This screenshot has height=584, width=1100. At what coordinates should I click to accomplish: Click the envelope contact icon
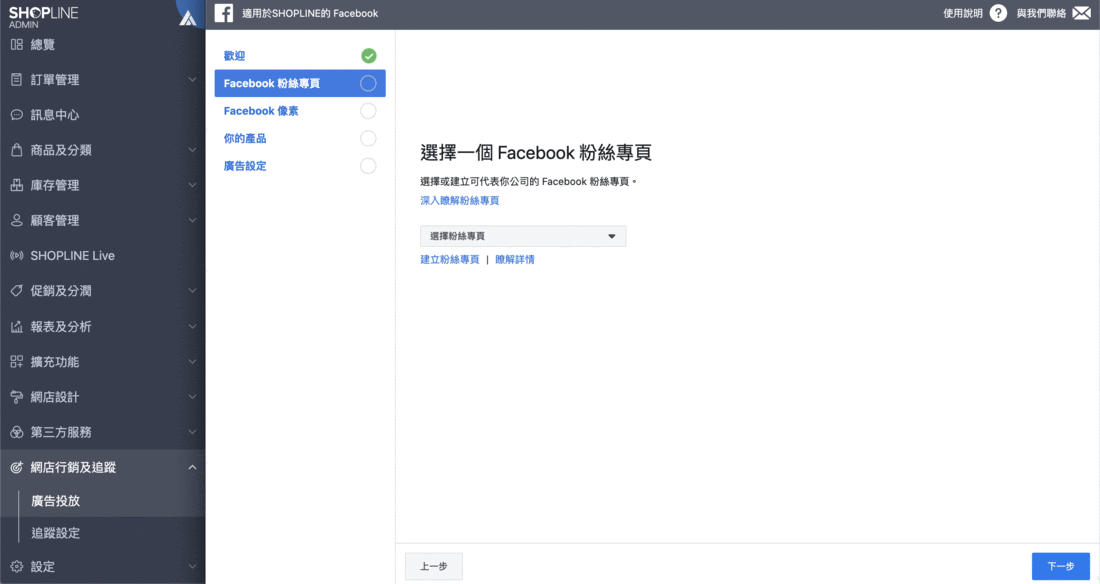click(x=1081, y=13)
